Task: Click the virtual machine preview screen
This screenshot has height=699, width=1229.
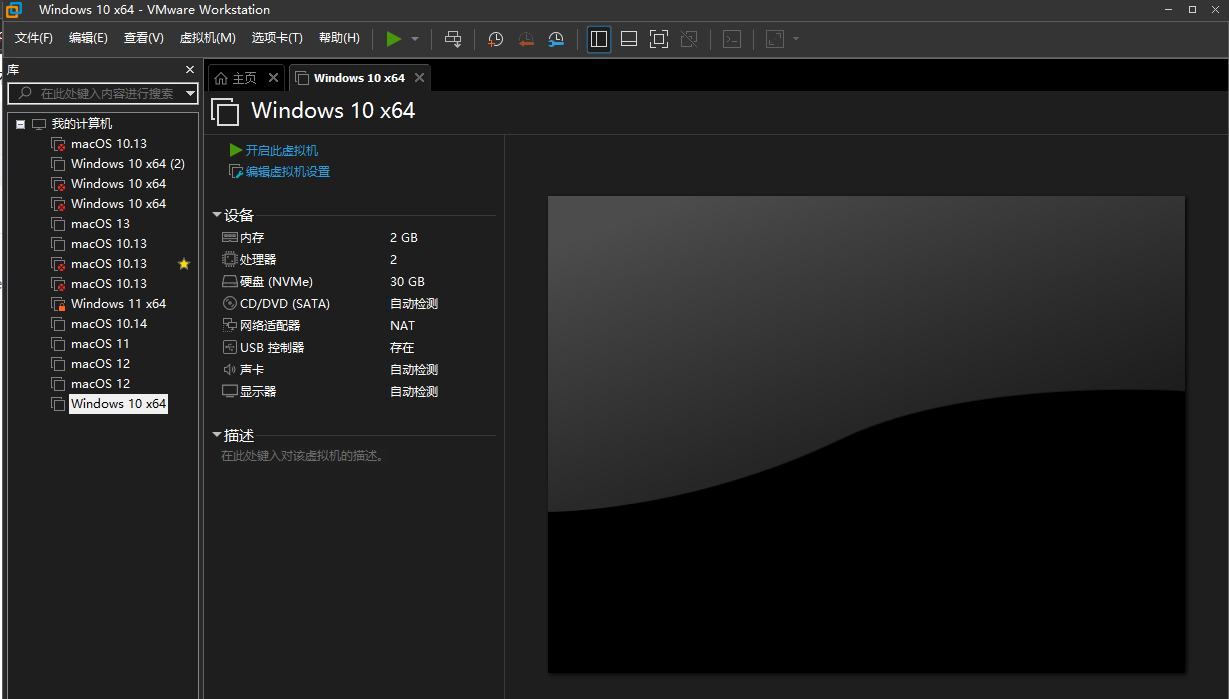Action: pos(866,434)
